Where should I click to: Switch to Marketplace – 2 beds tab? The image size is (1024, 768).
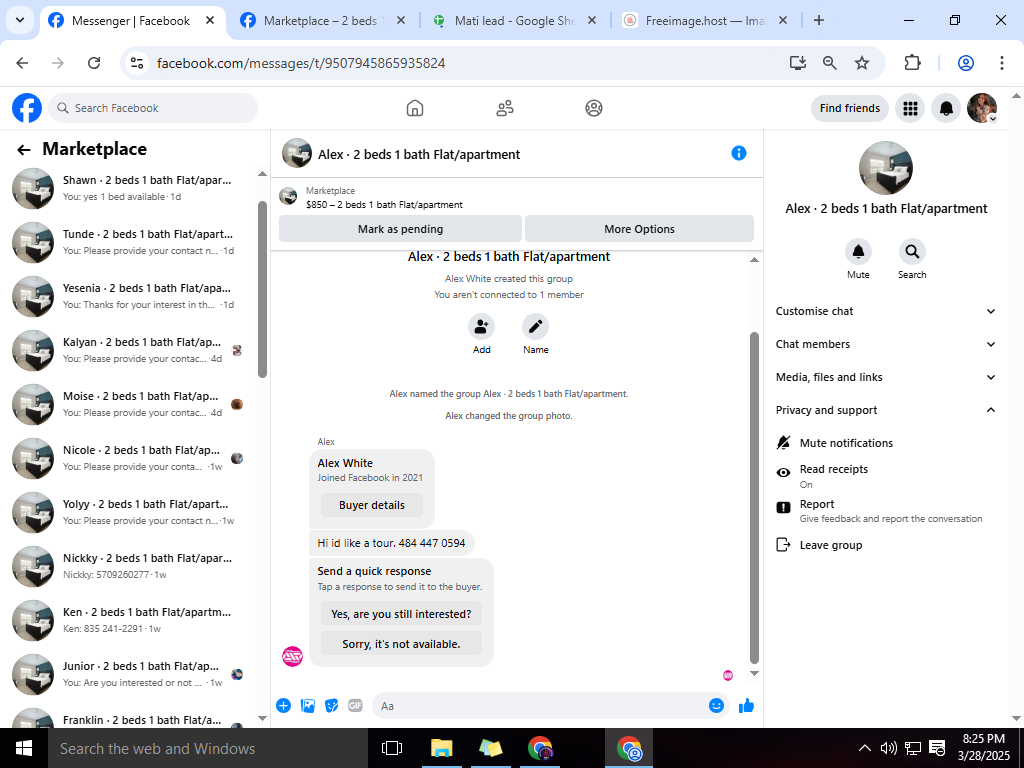click(x=323, y=21)
